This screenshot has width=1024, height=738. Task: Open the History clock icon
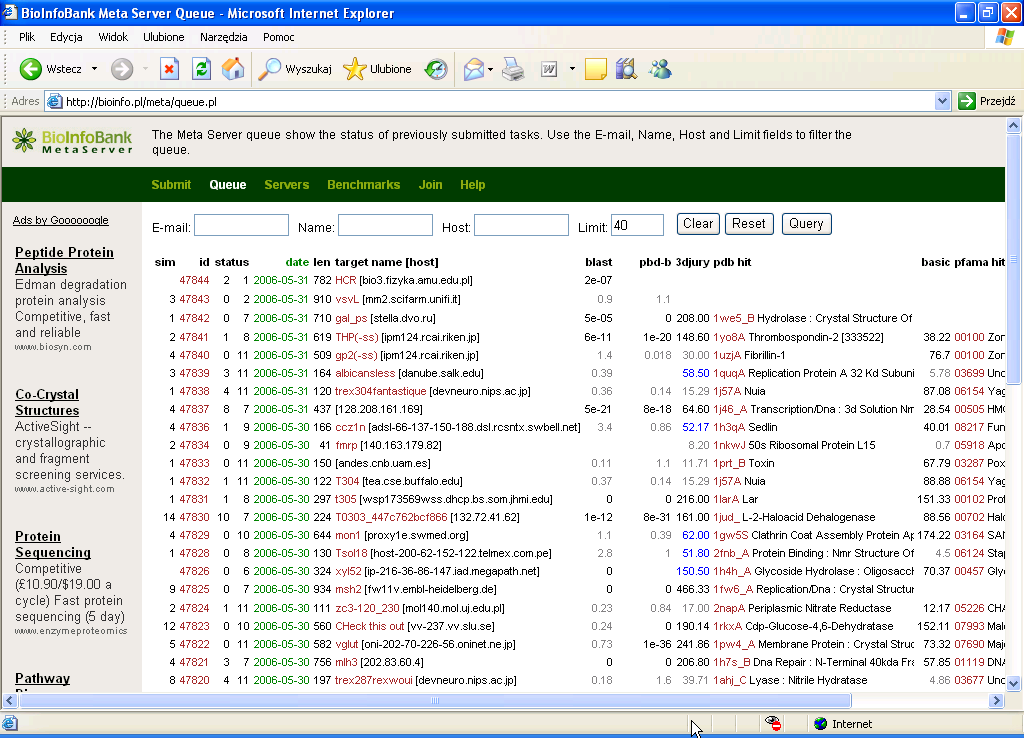click(x=436, y=69)
